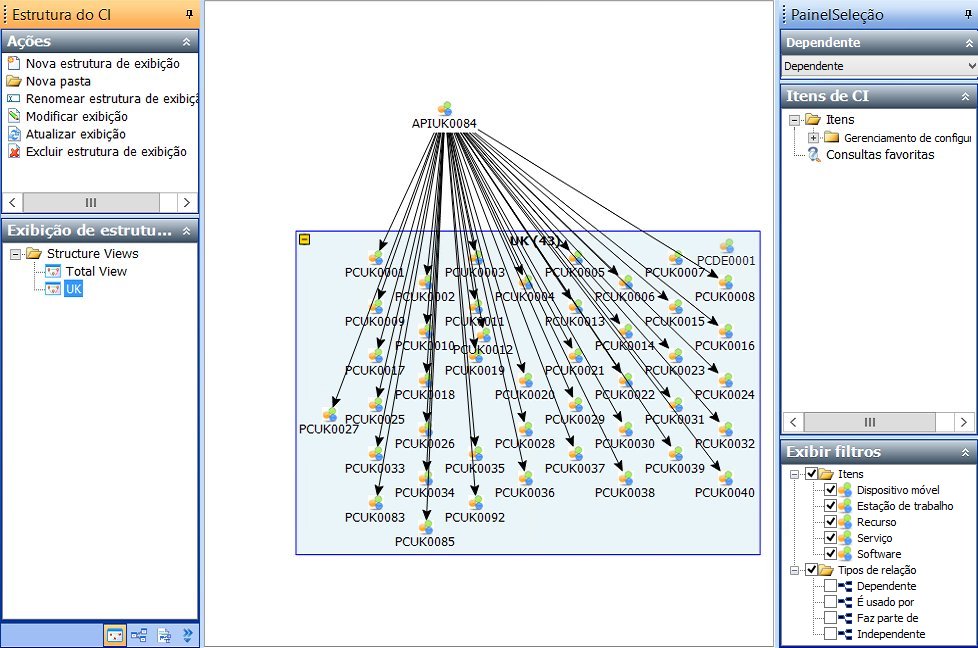Click the right scroll arrow in Ações panel

[x=186, y=203]
